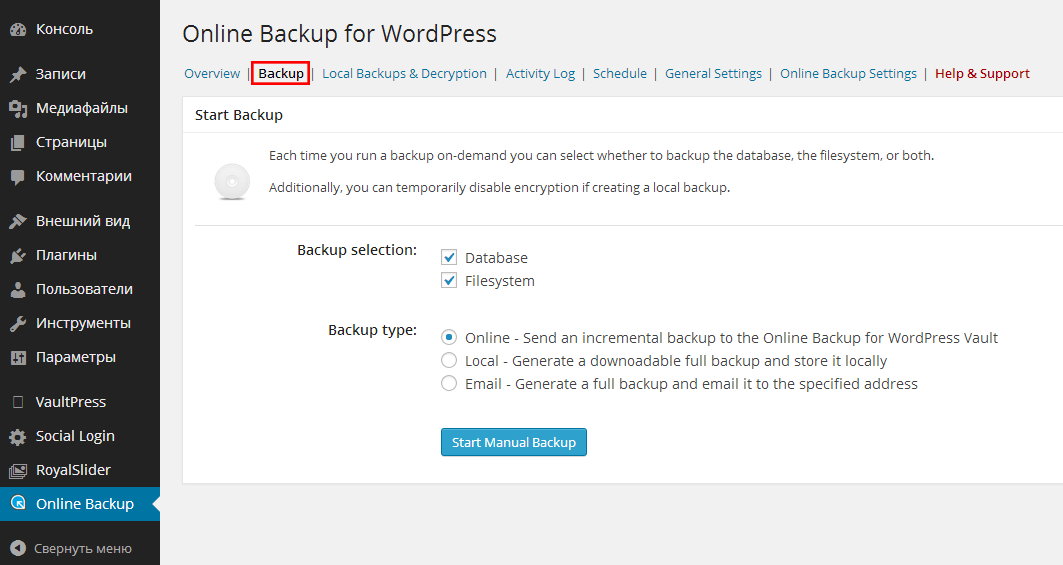Collapse the menu via Свернуть меню arrow
The height and width of the screenshot is (565, 1063).
tap(17, 548)
